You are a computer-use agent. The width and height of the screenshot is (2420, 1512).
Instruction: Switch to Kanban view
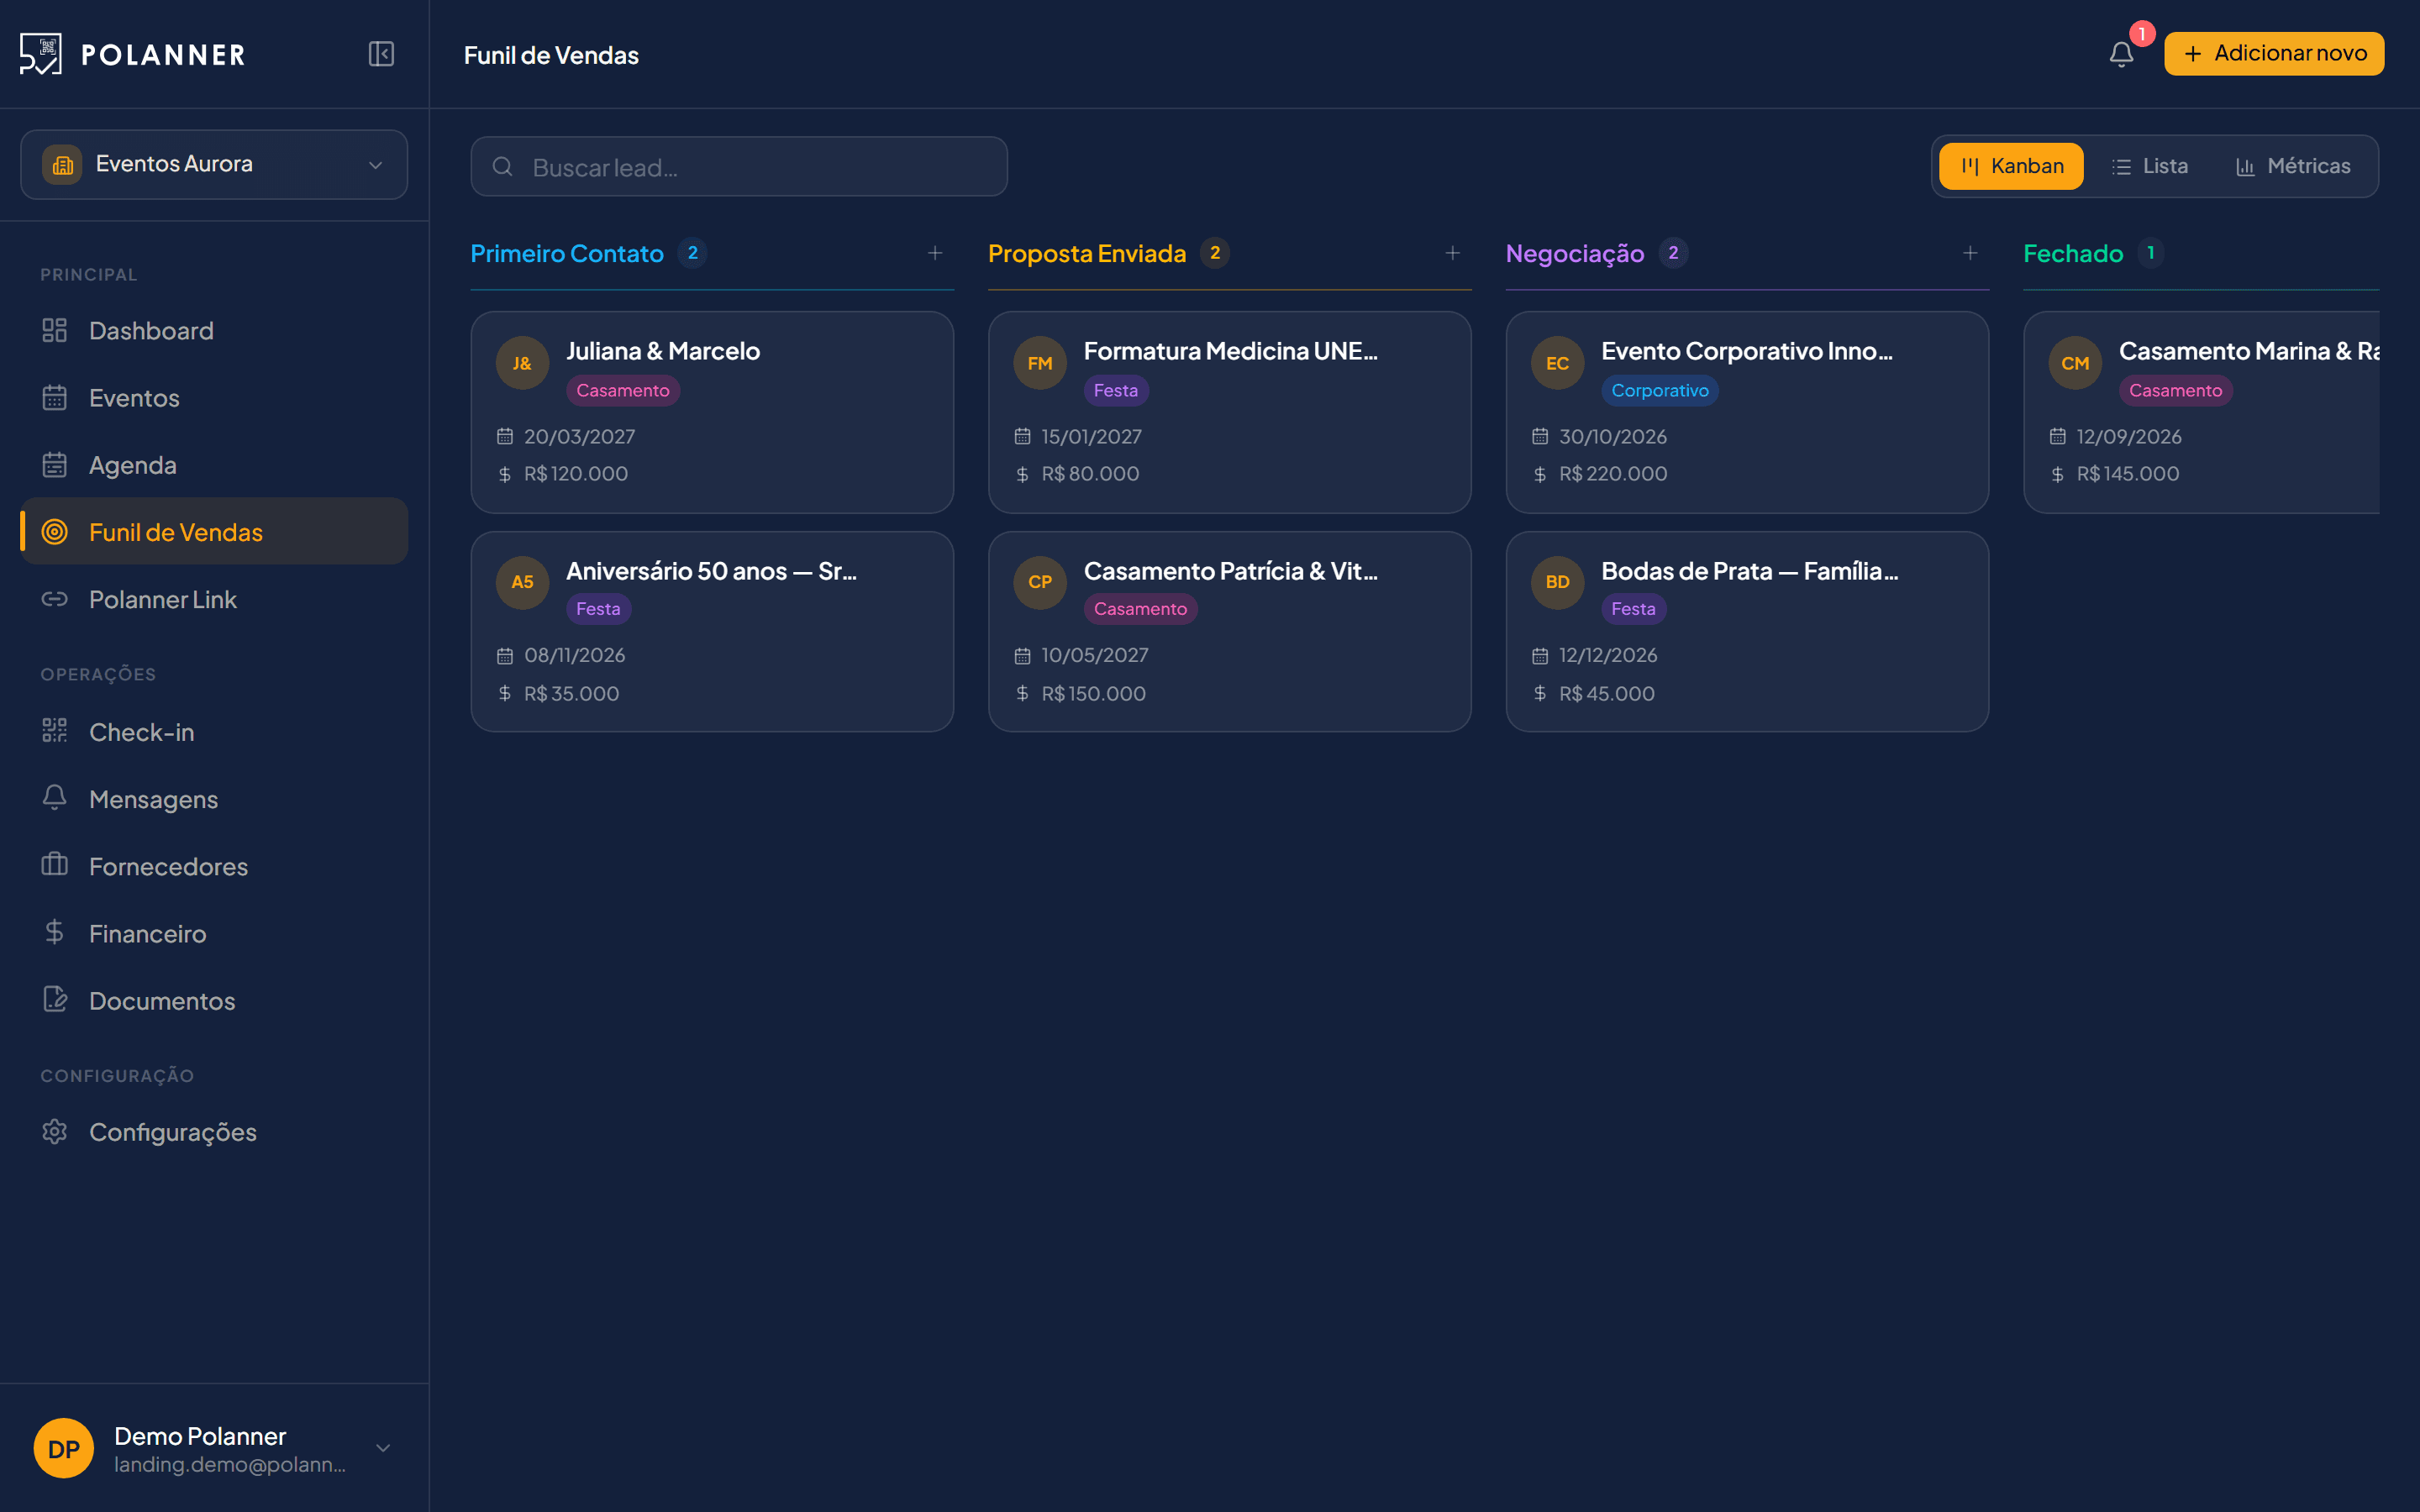(x=2011, y=166)
